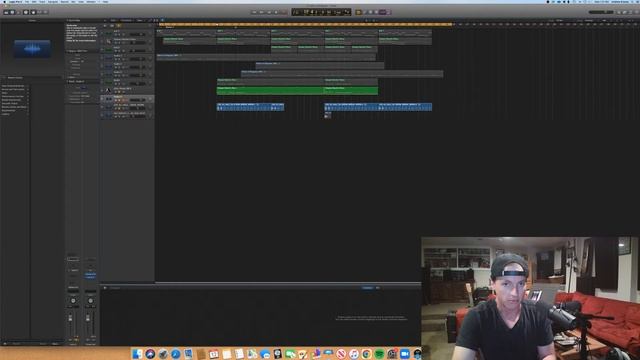Click the duplicate track button
Image resolution: width=640 pixels, height=360 pixels.
point(112,25)
